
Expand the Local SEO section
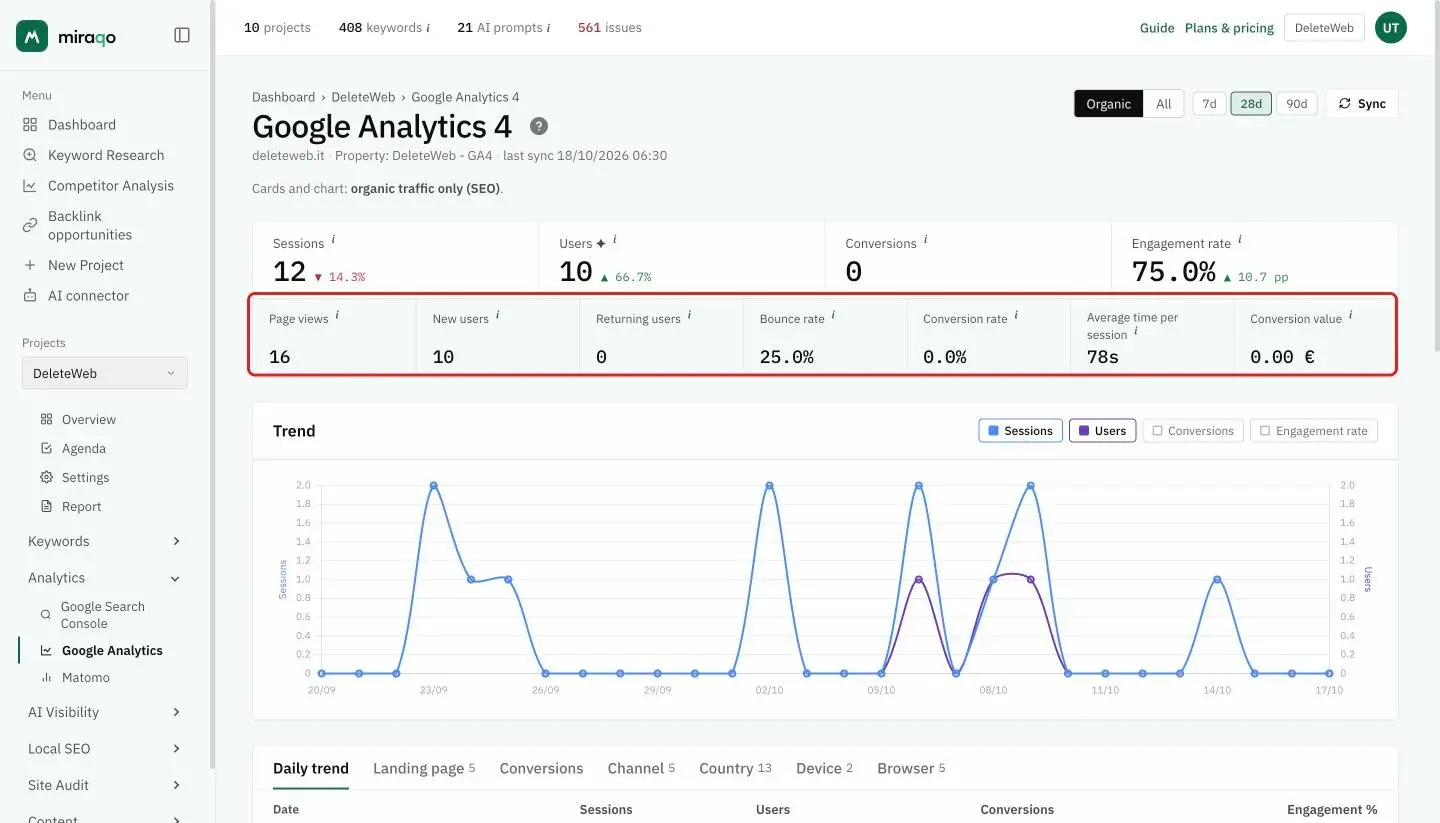104,749
